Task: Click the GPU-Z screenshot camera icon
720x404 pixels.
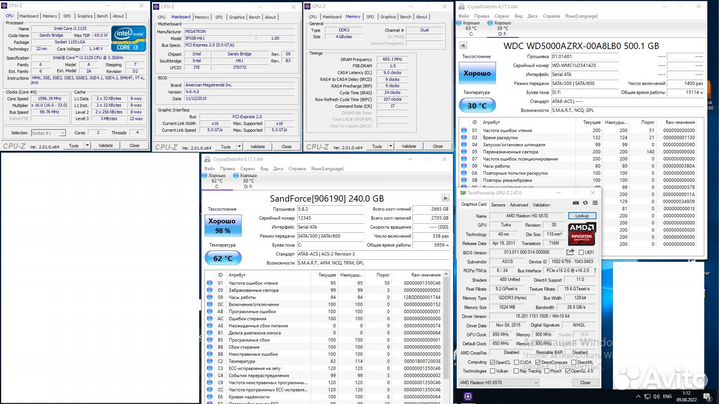Action: click(x=576, y=203)
